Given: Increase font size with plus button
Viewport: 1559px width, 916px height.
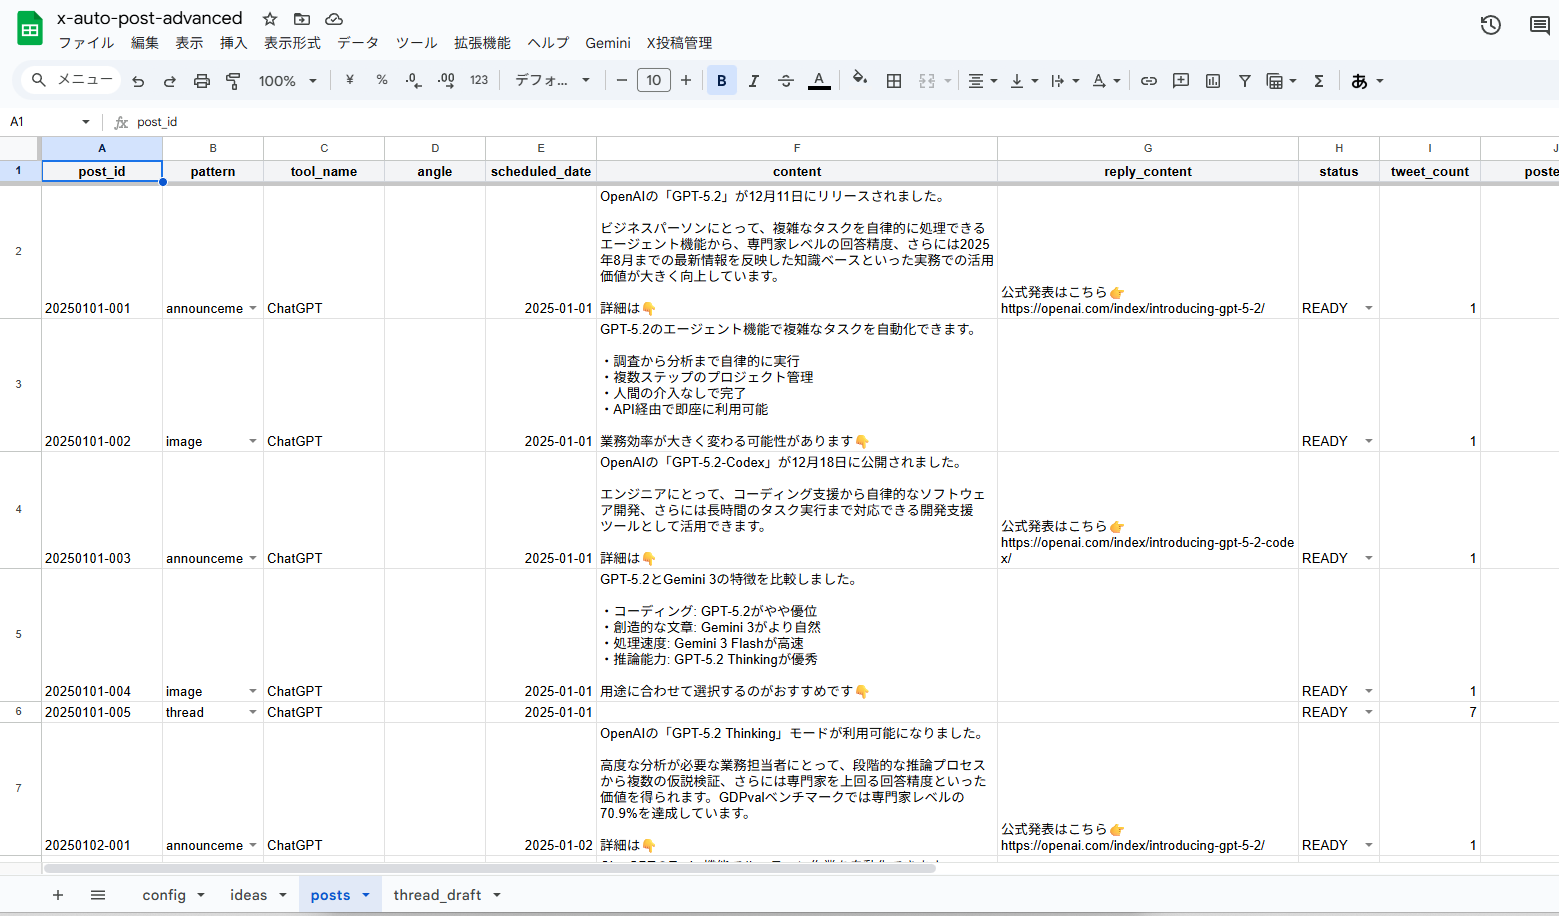Looking at the screenshot, I should 686,81.
